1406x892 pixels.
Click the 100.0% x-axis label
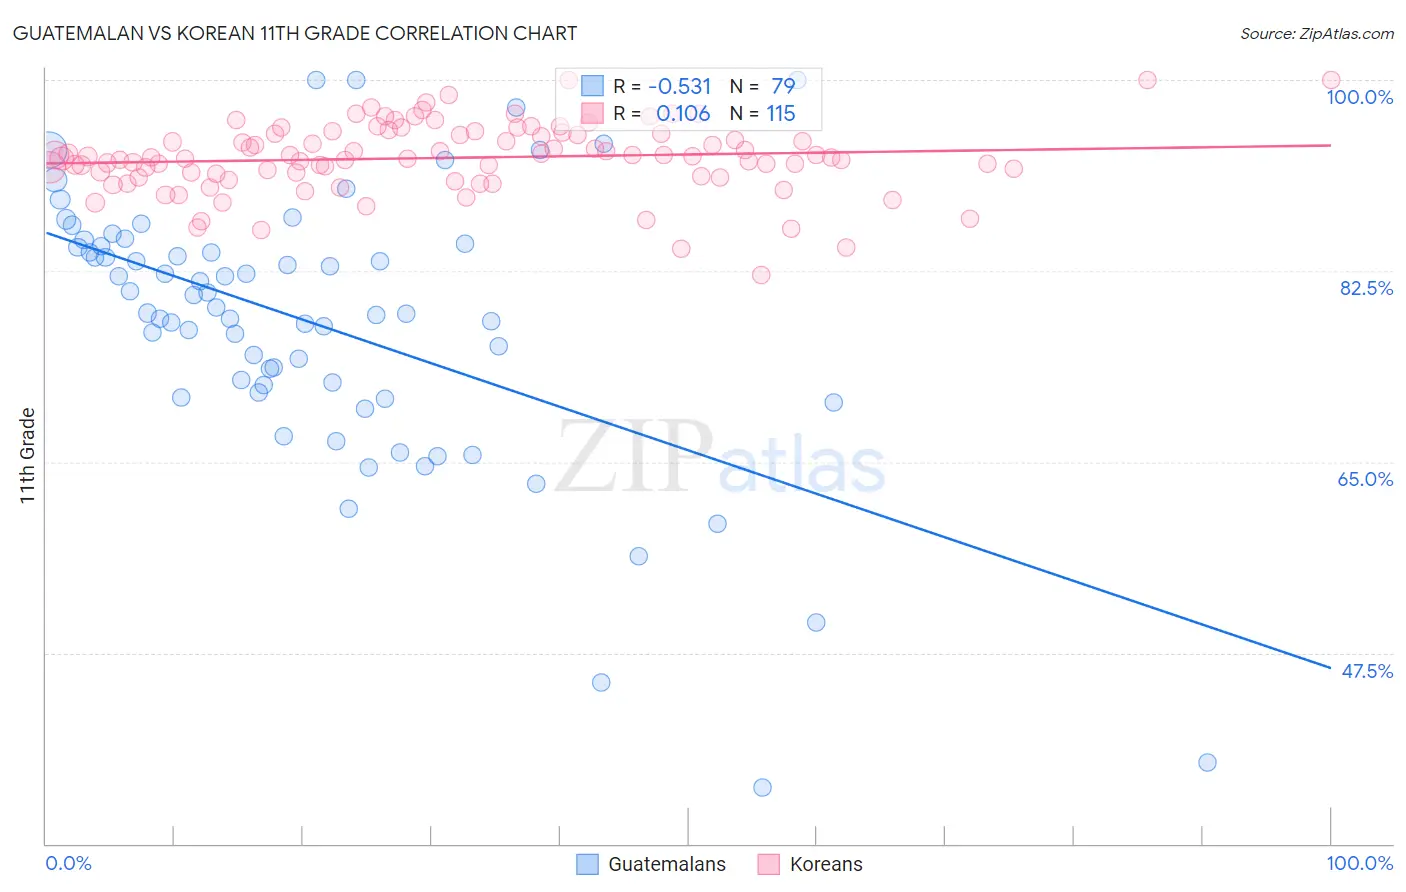pos(1360,863)
